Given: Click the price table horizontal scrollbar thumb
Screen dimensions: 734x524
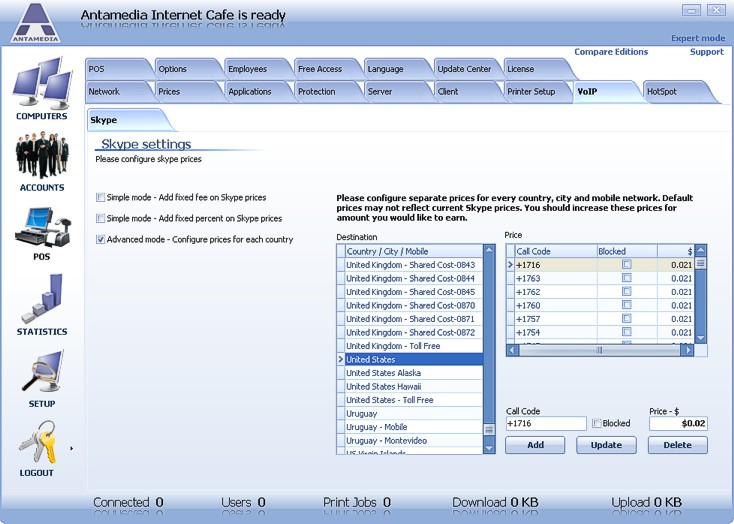Looking at the screenshot, I should pos(599,350).
